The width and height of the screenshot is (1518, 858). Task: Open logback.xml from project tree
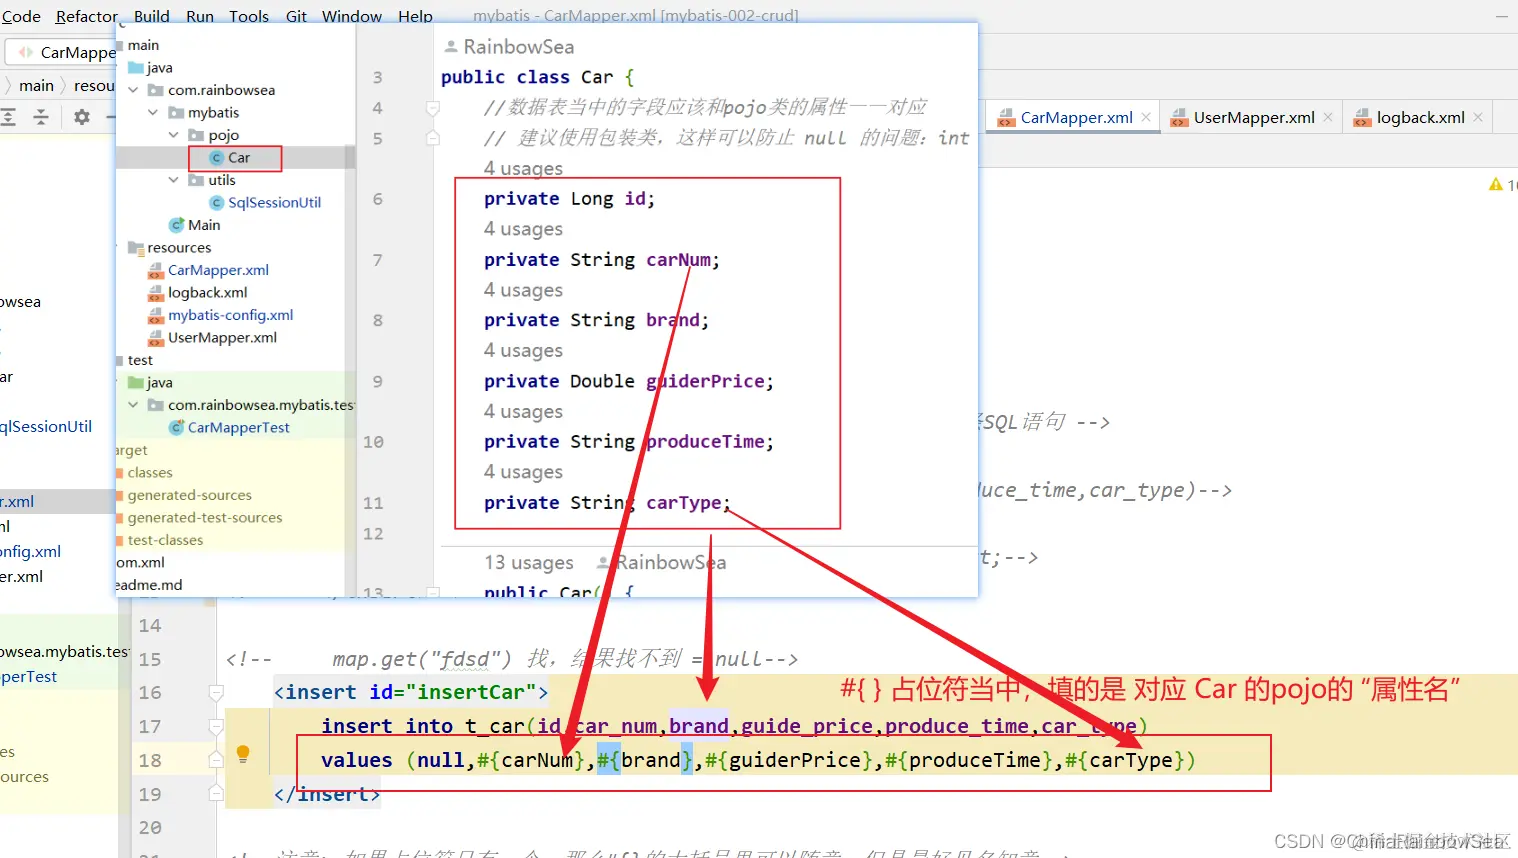coord(207,293)
